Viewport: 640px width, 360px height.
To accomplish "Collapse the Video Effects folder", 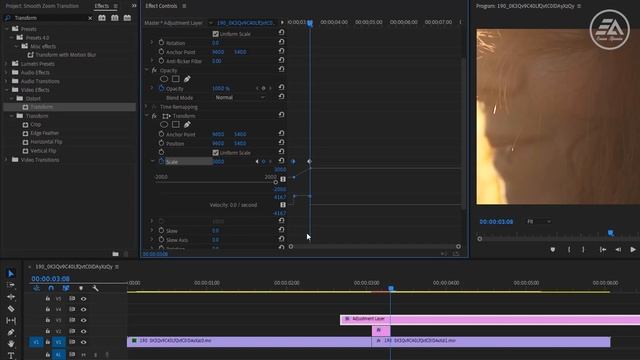I will tap(7, 90).
